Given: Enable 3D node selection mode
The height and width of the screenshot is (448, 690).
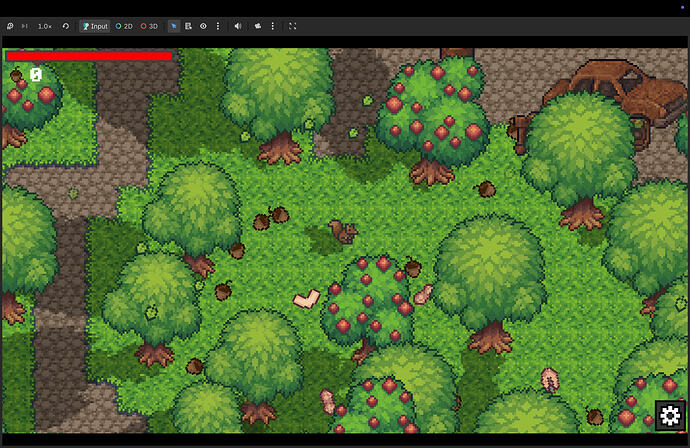Looking at the screenshot, I should coord(149,26).
